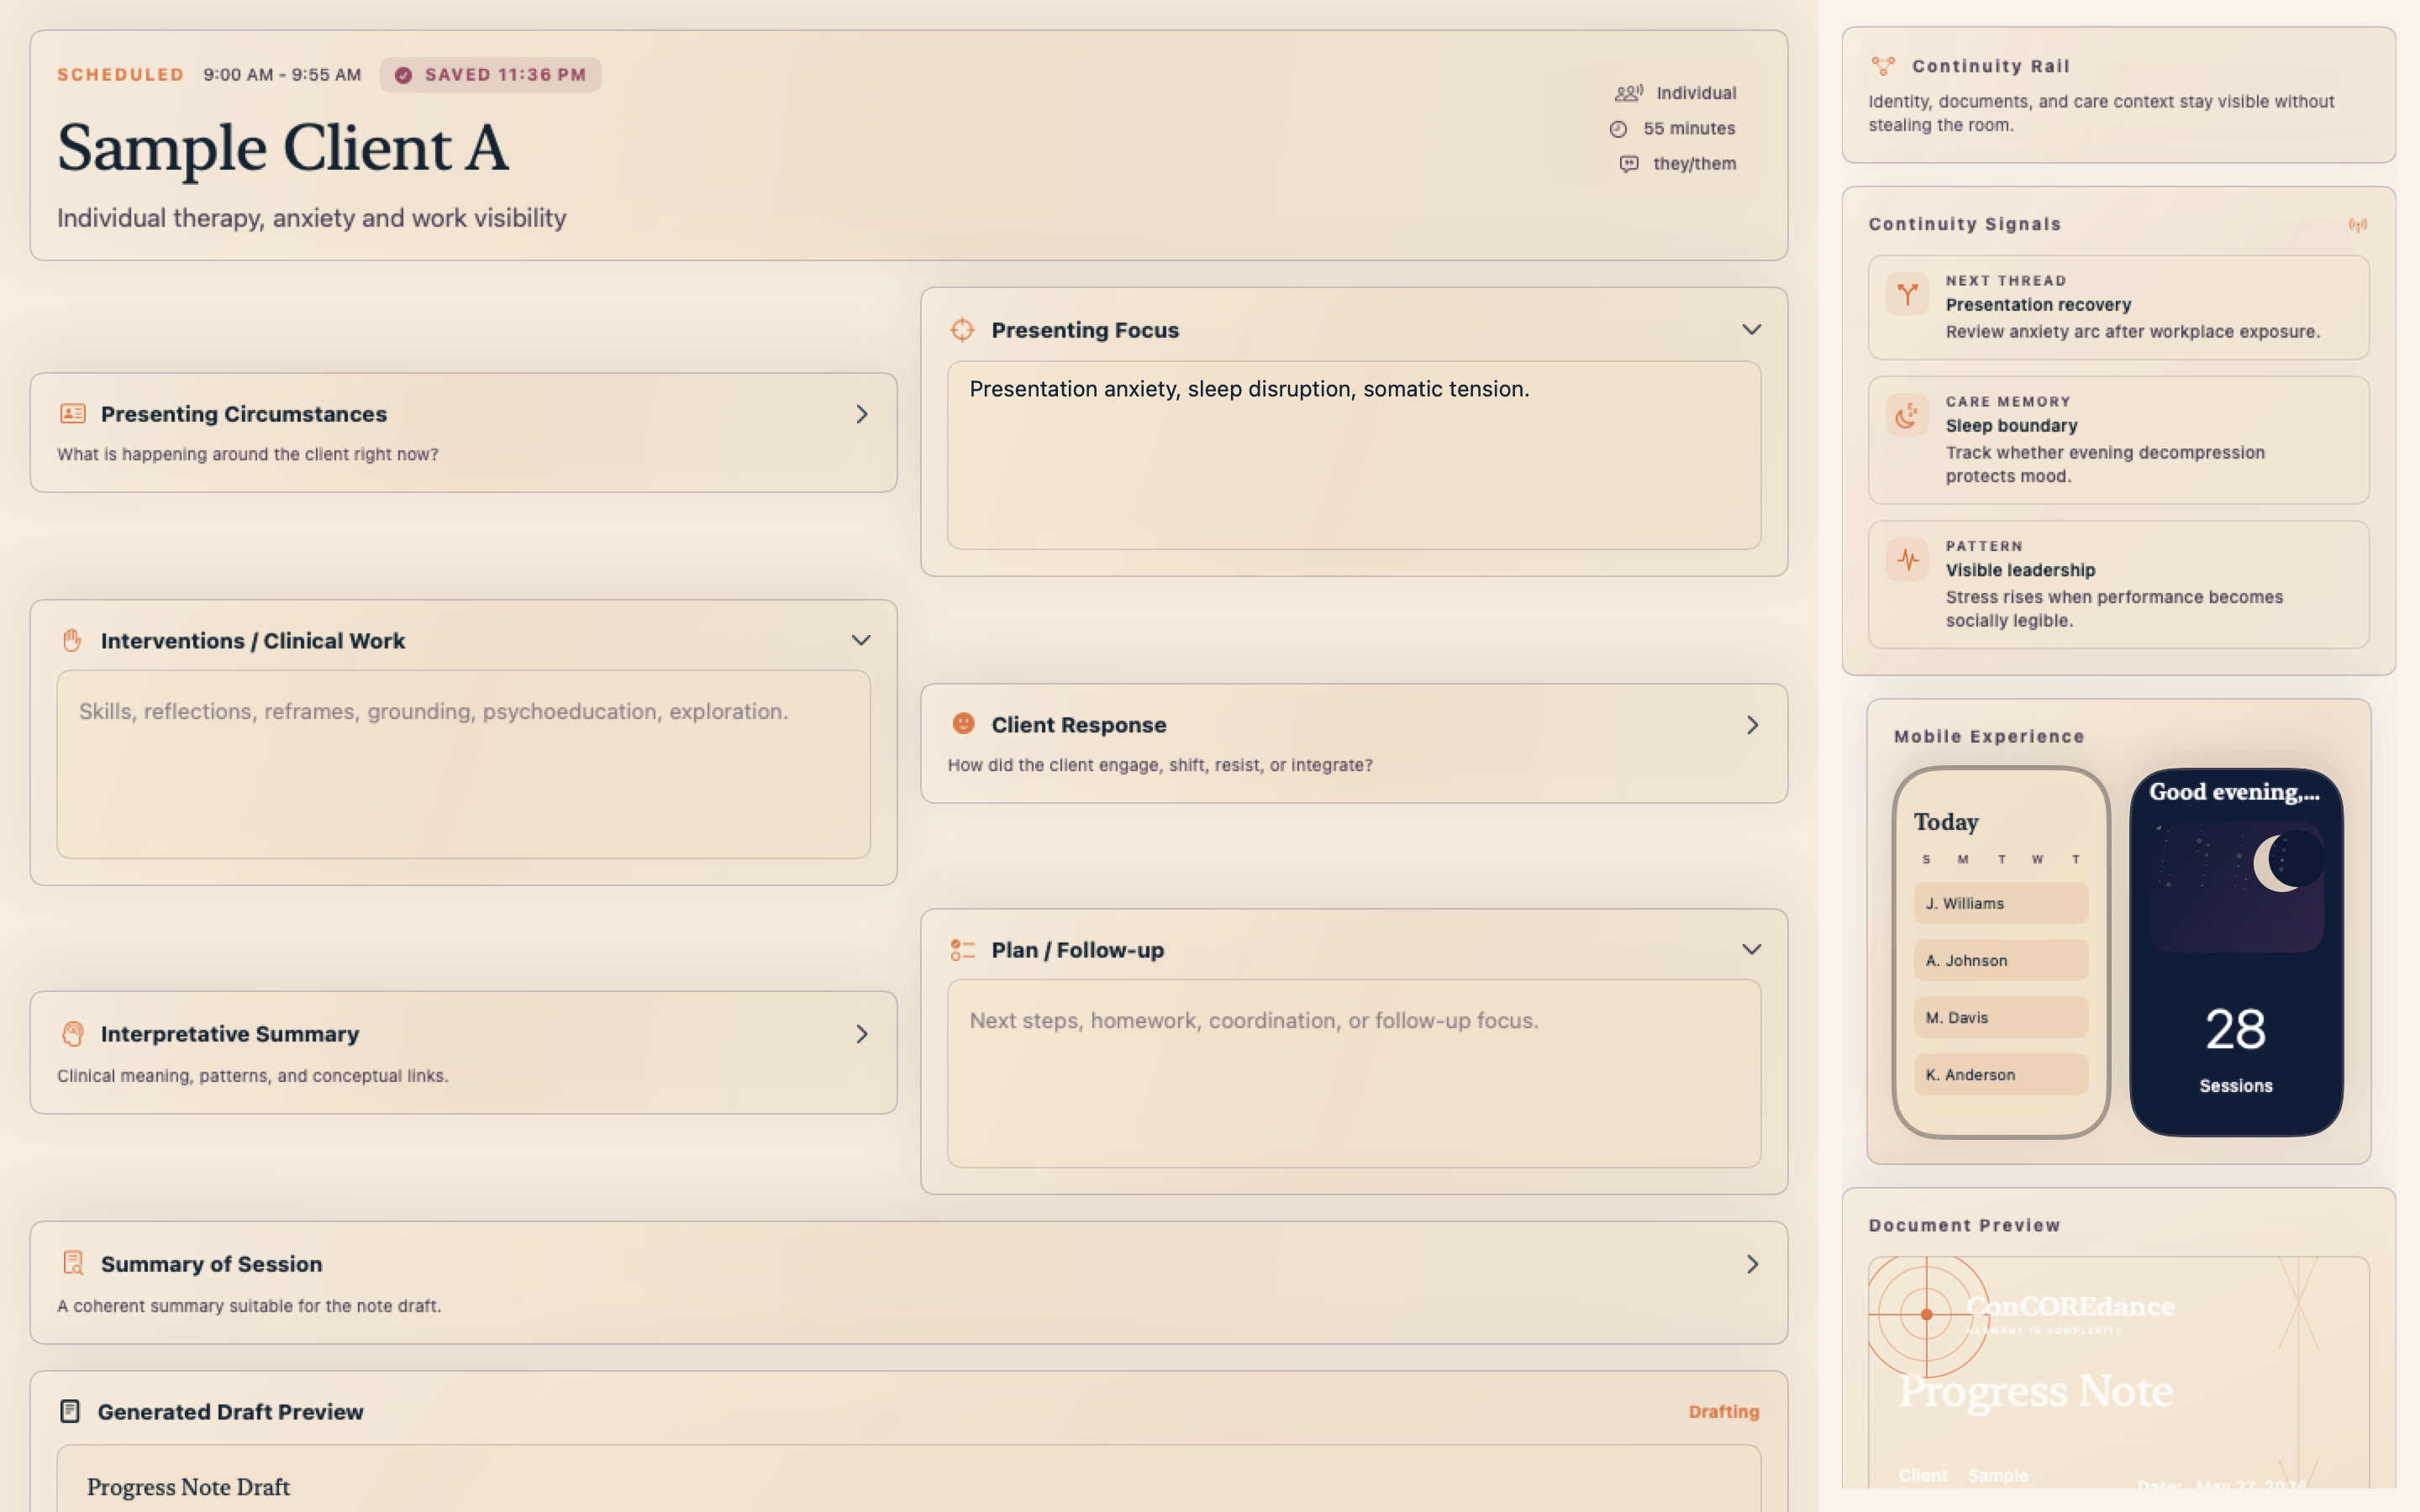Click the SAVED 11:36 PM status badge
This screenshot has height=1512, width=2420.
pyautogui.click(x=490, y=75)
